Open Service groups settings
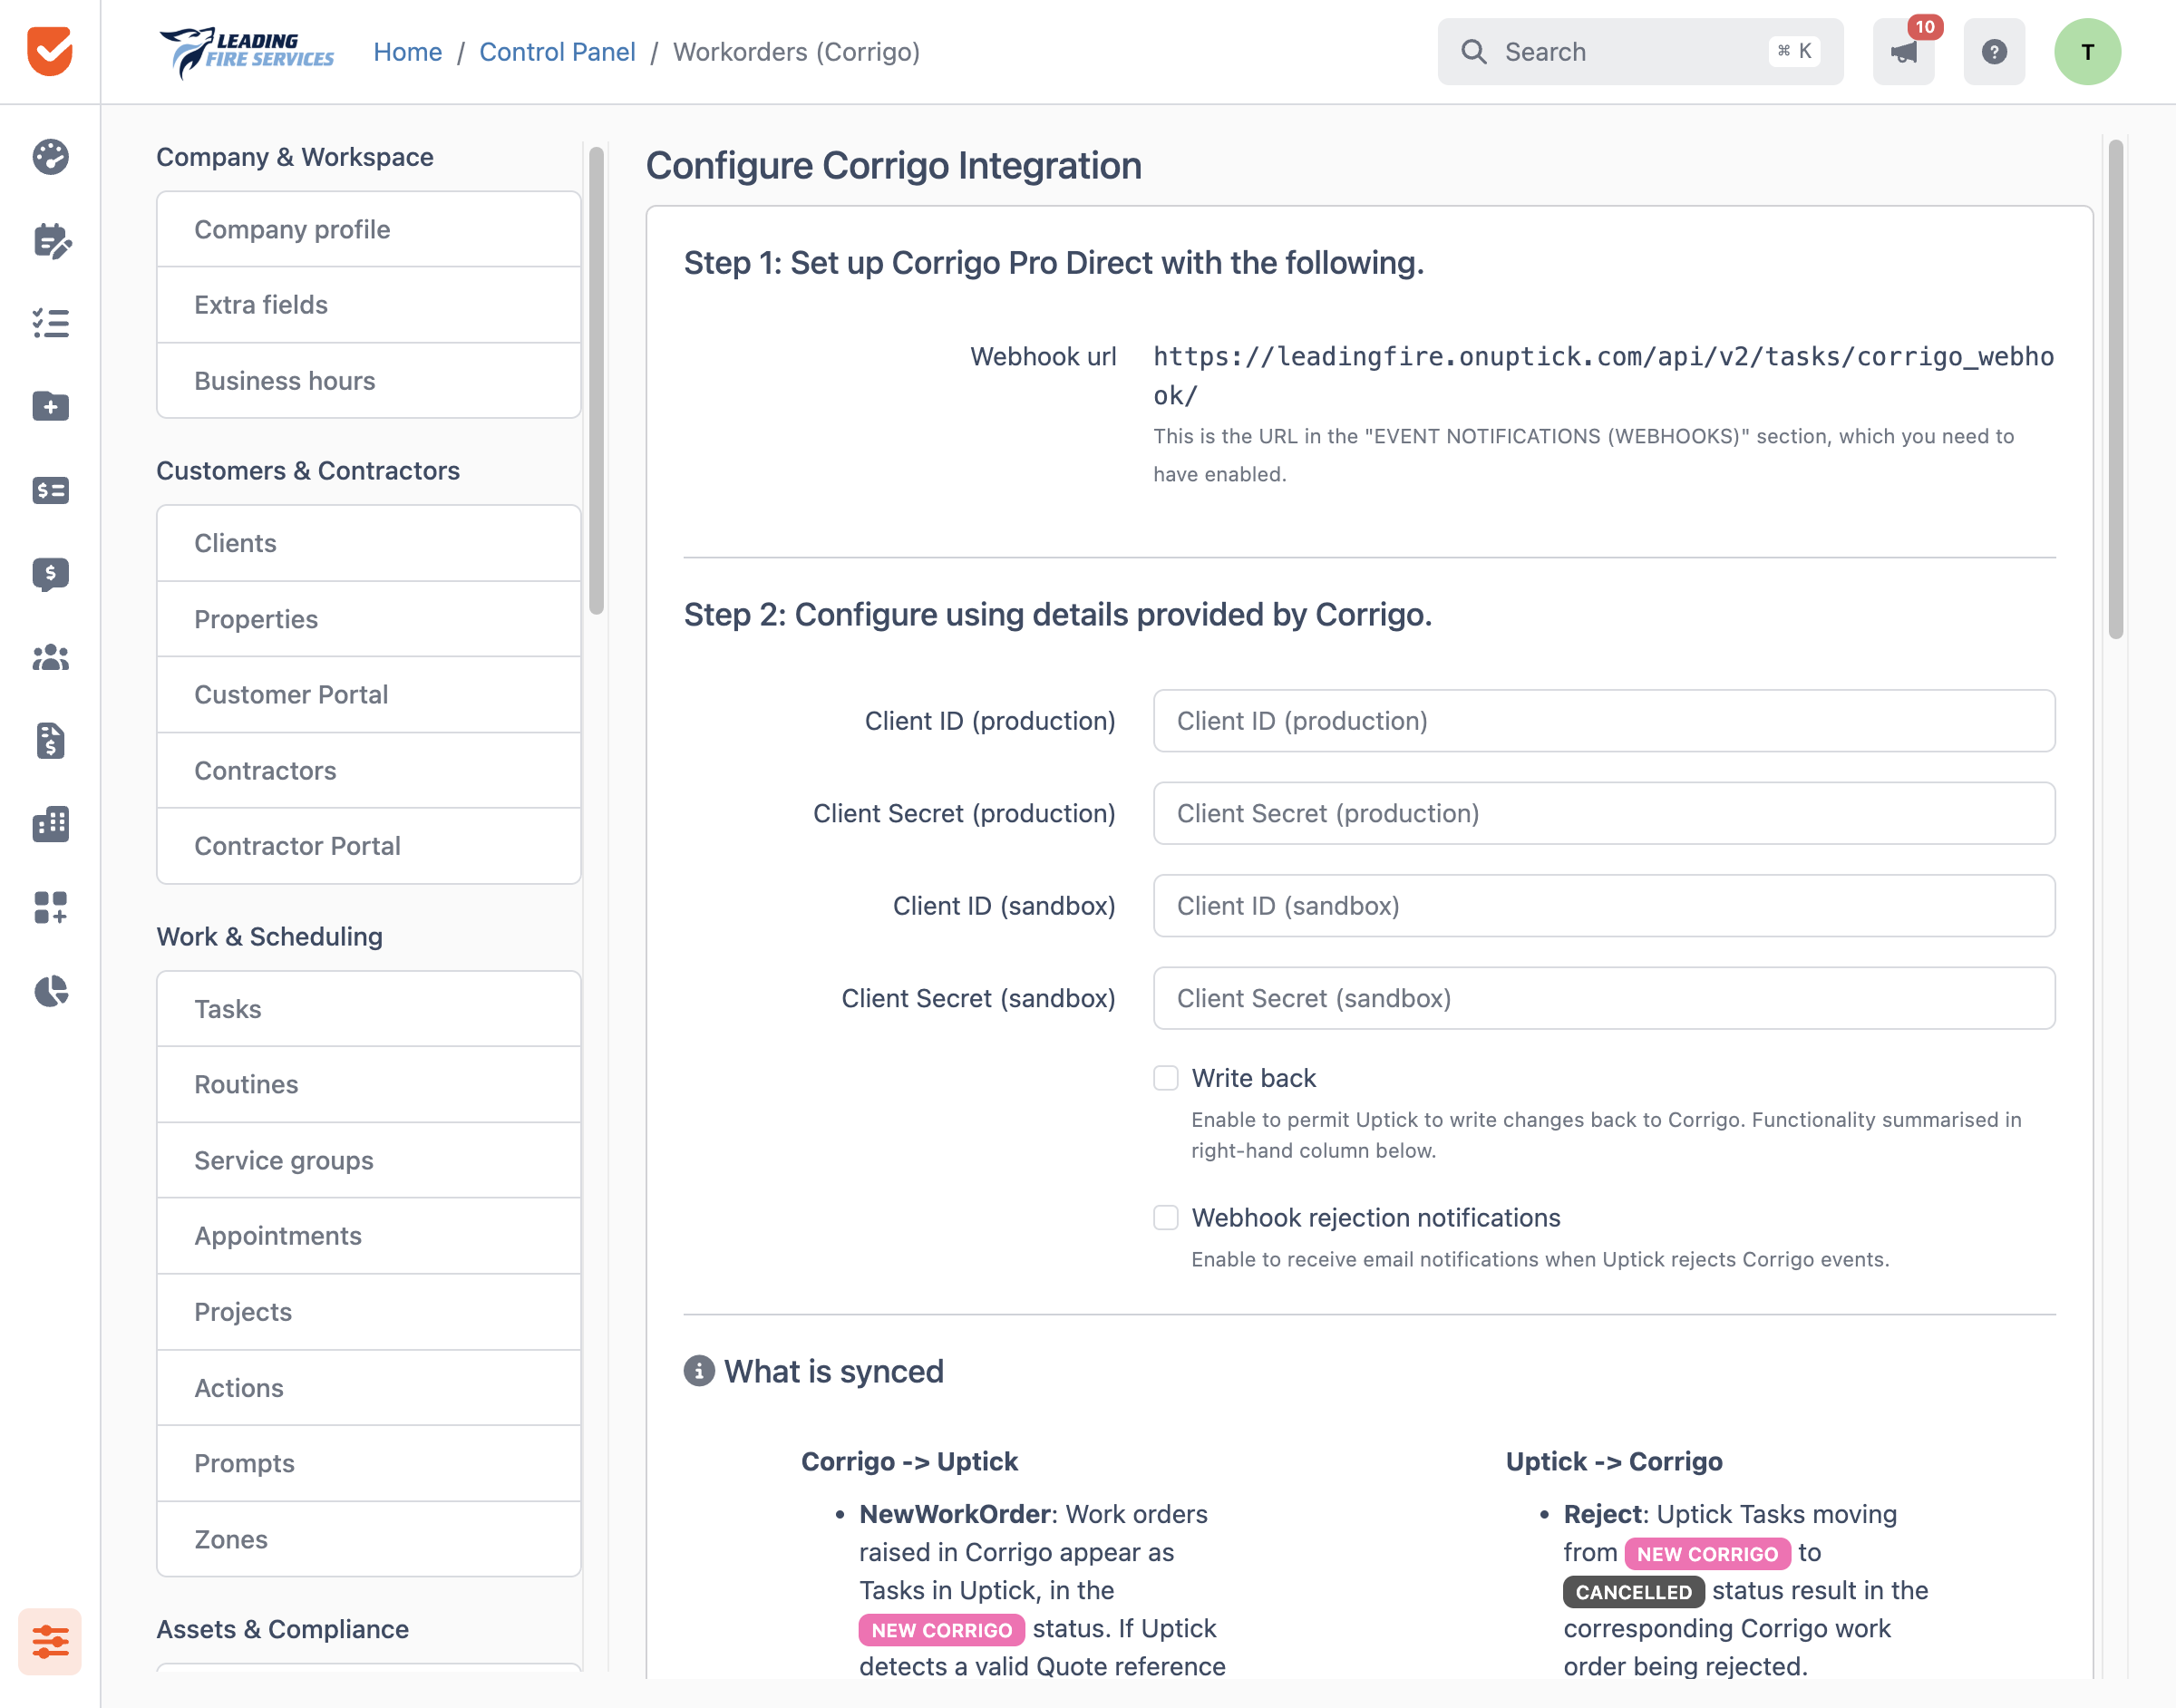Image resolution: width=2176 pixels, height=1708 pixels. point(369,1160)
